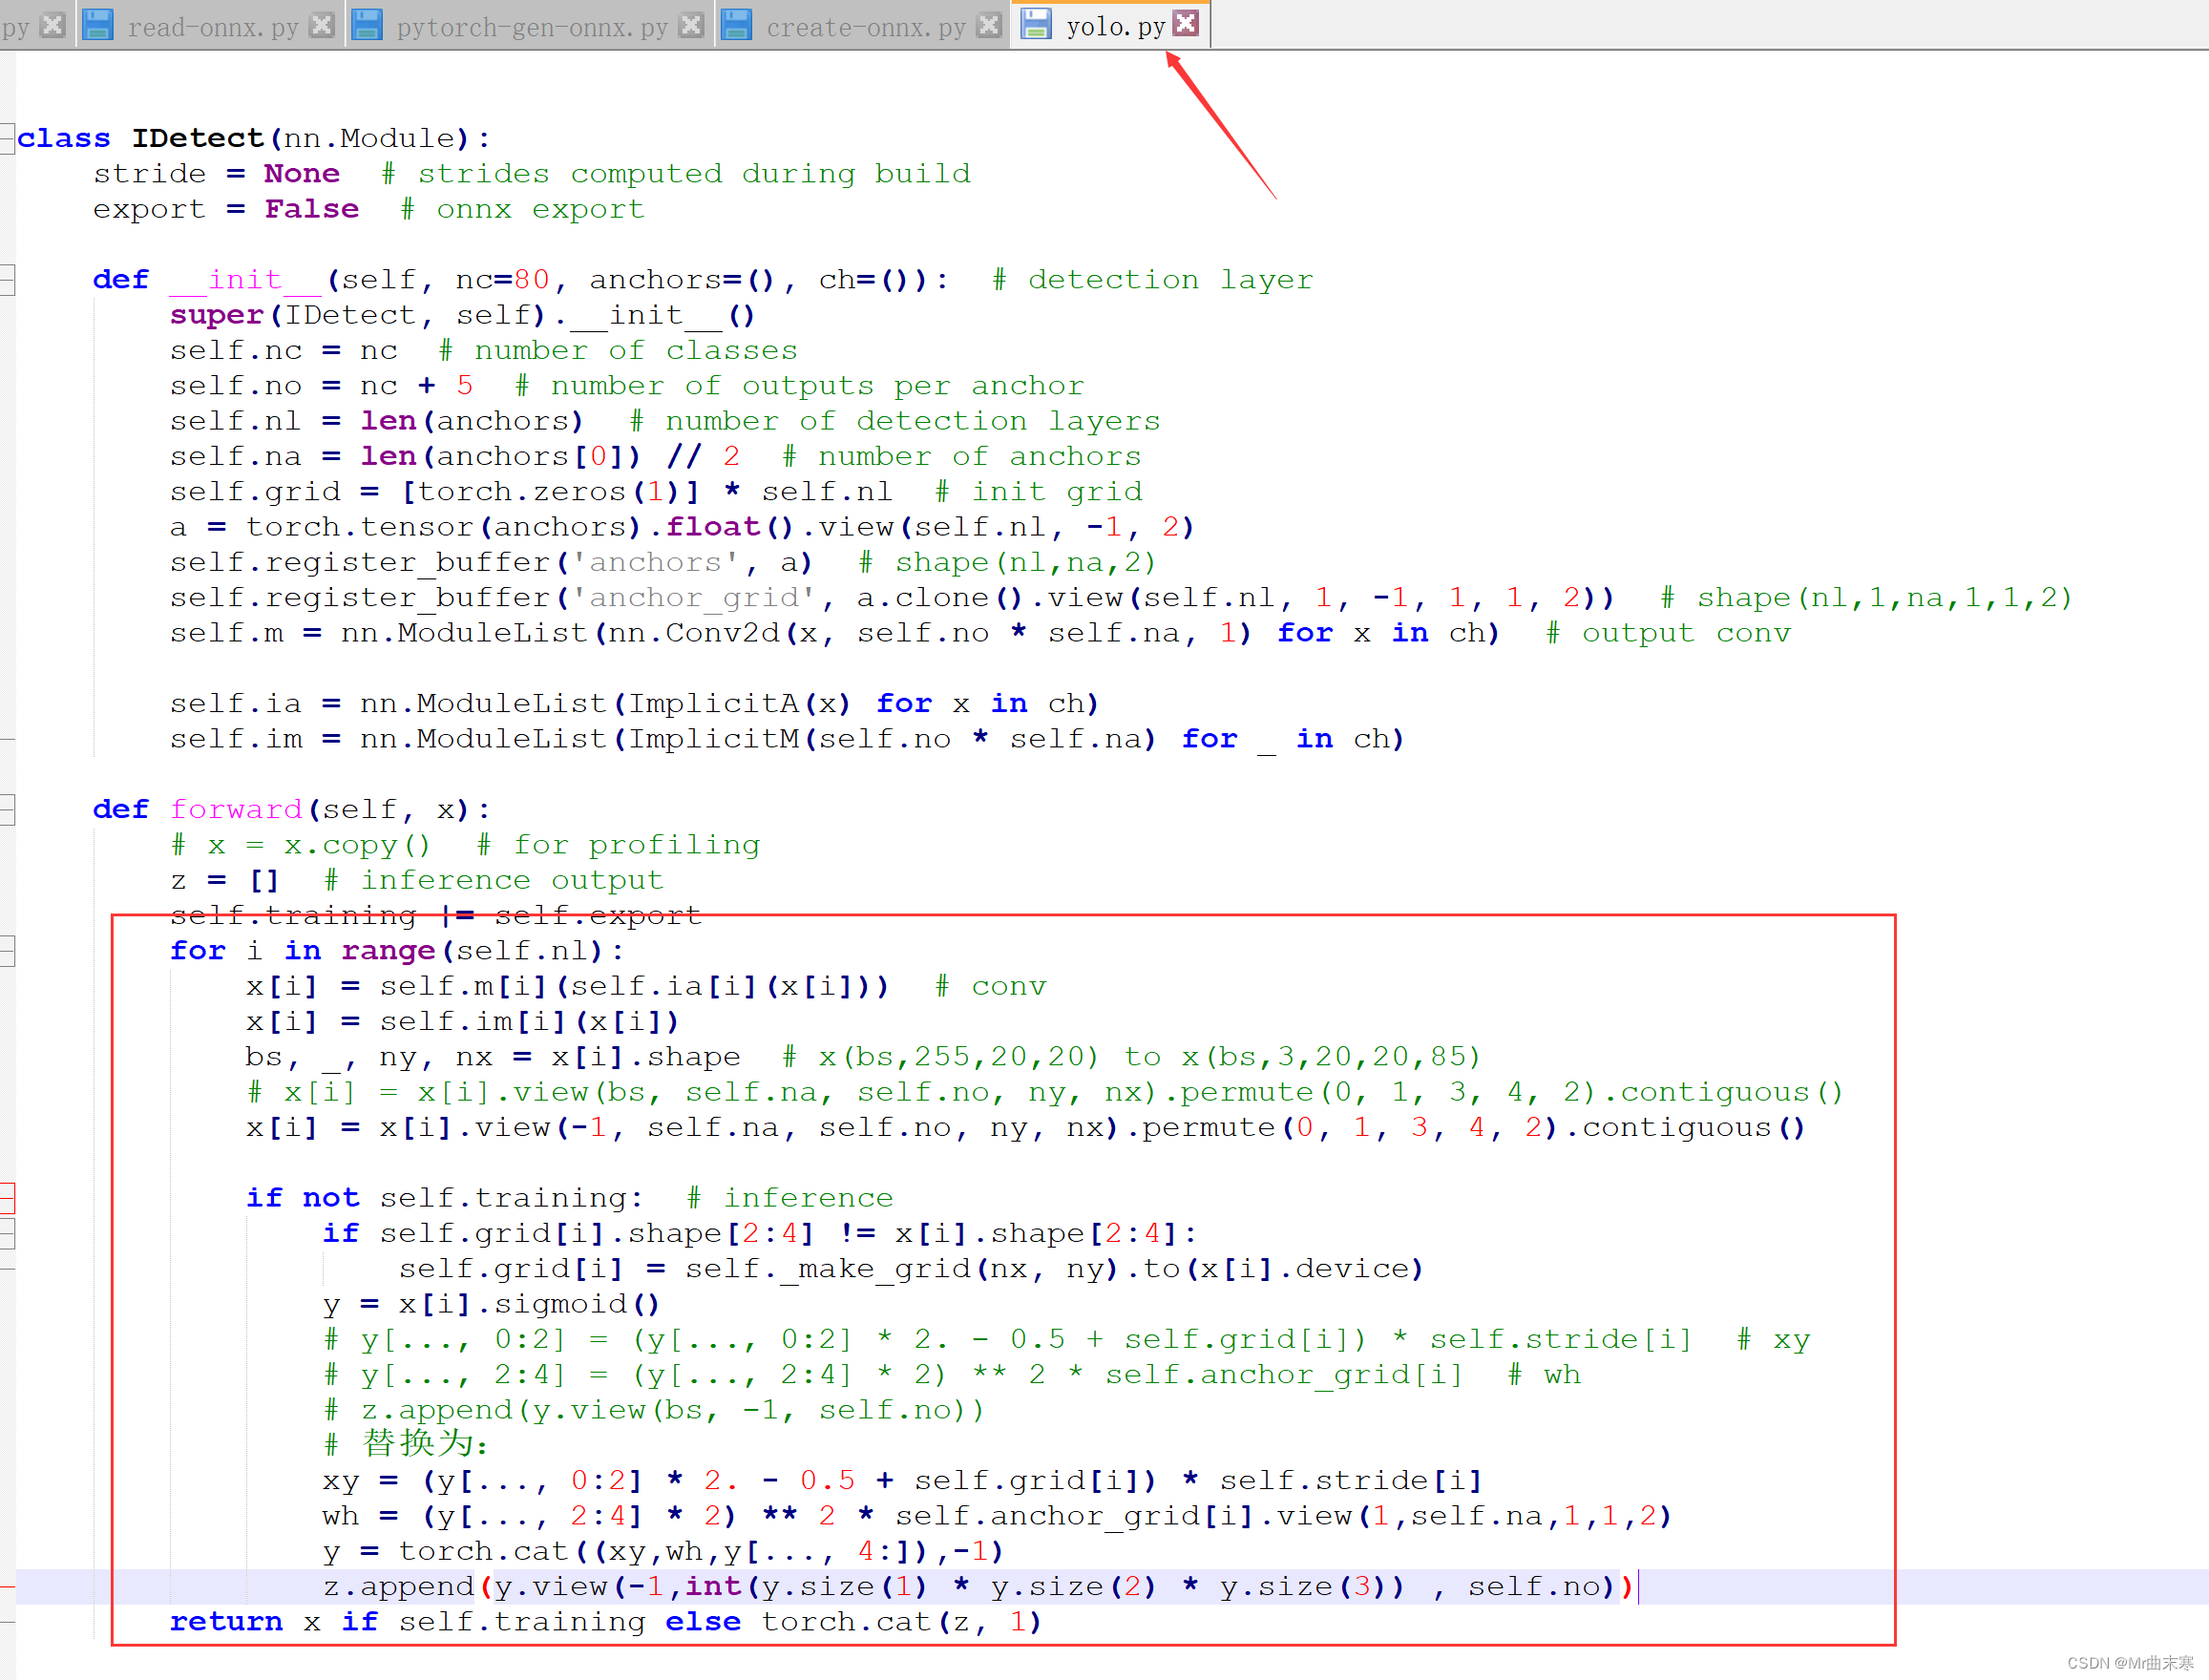Collapse the def forward fold marker
The width and height of the screenshot is (2209, 1680).
(7, 809)
